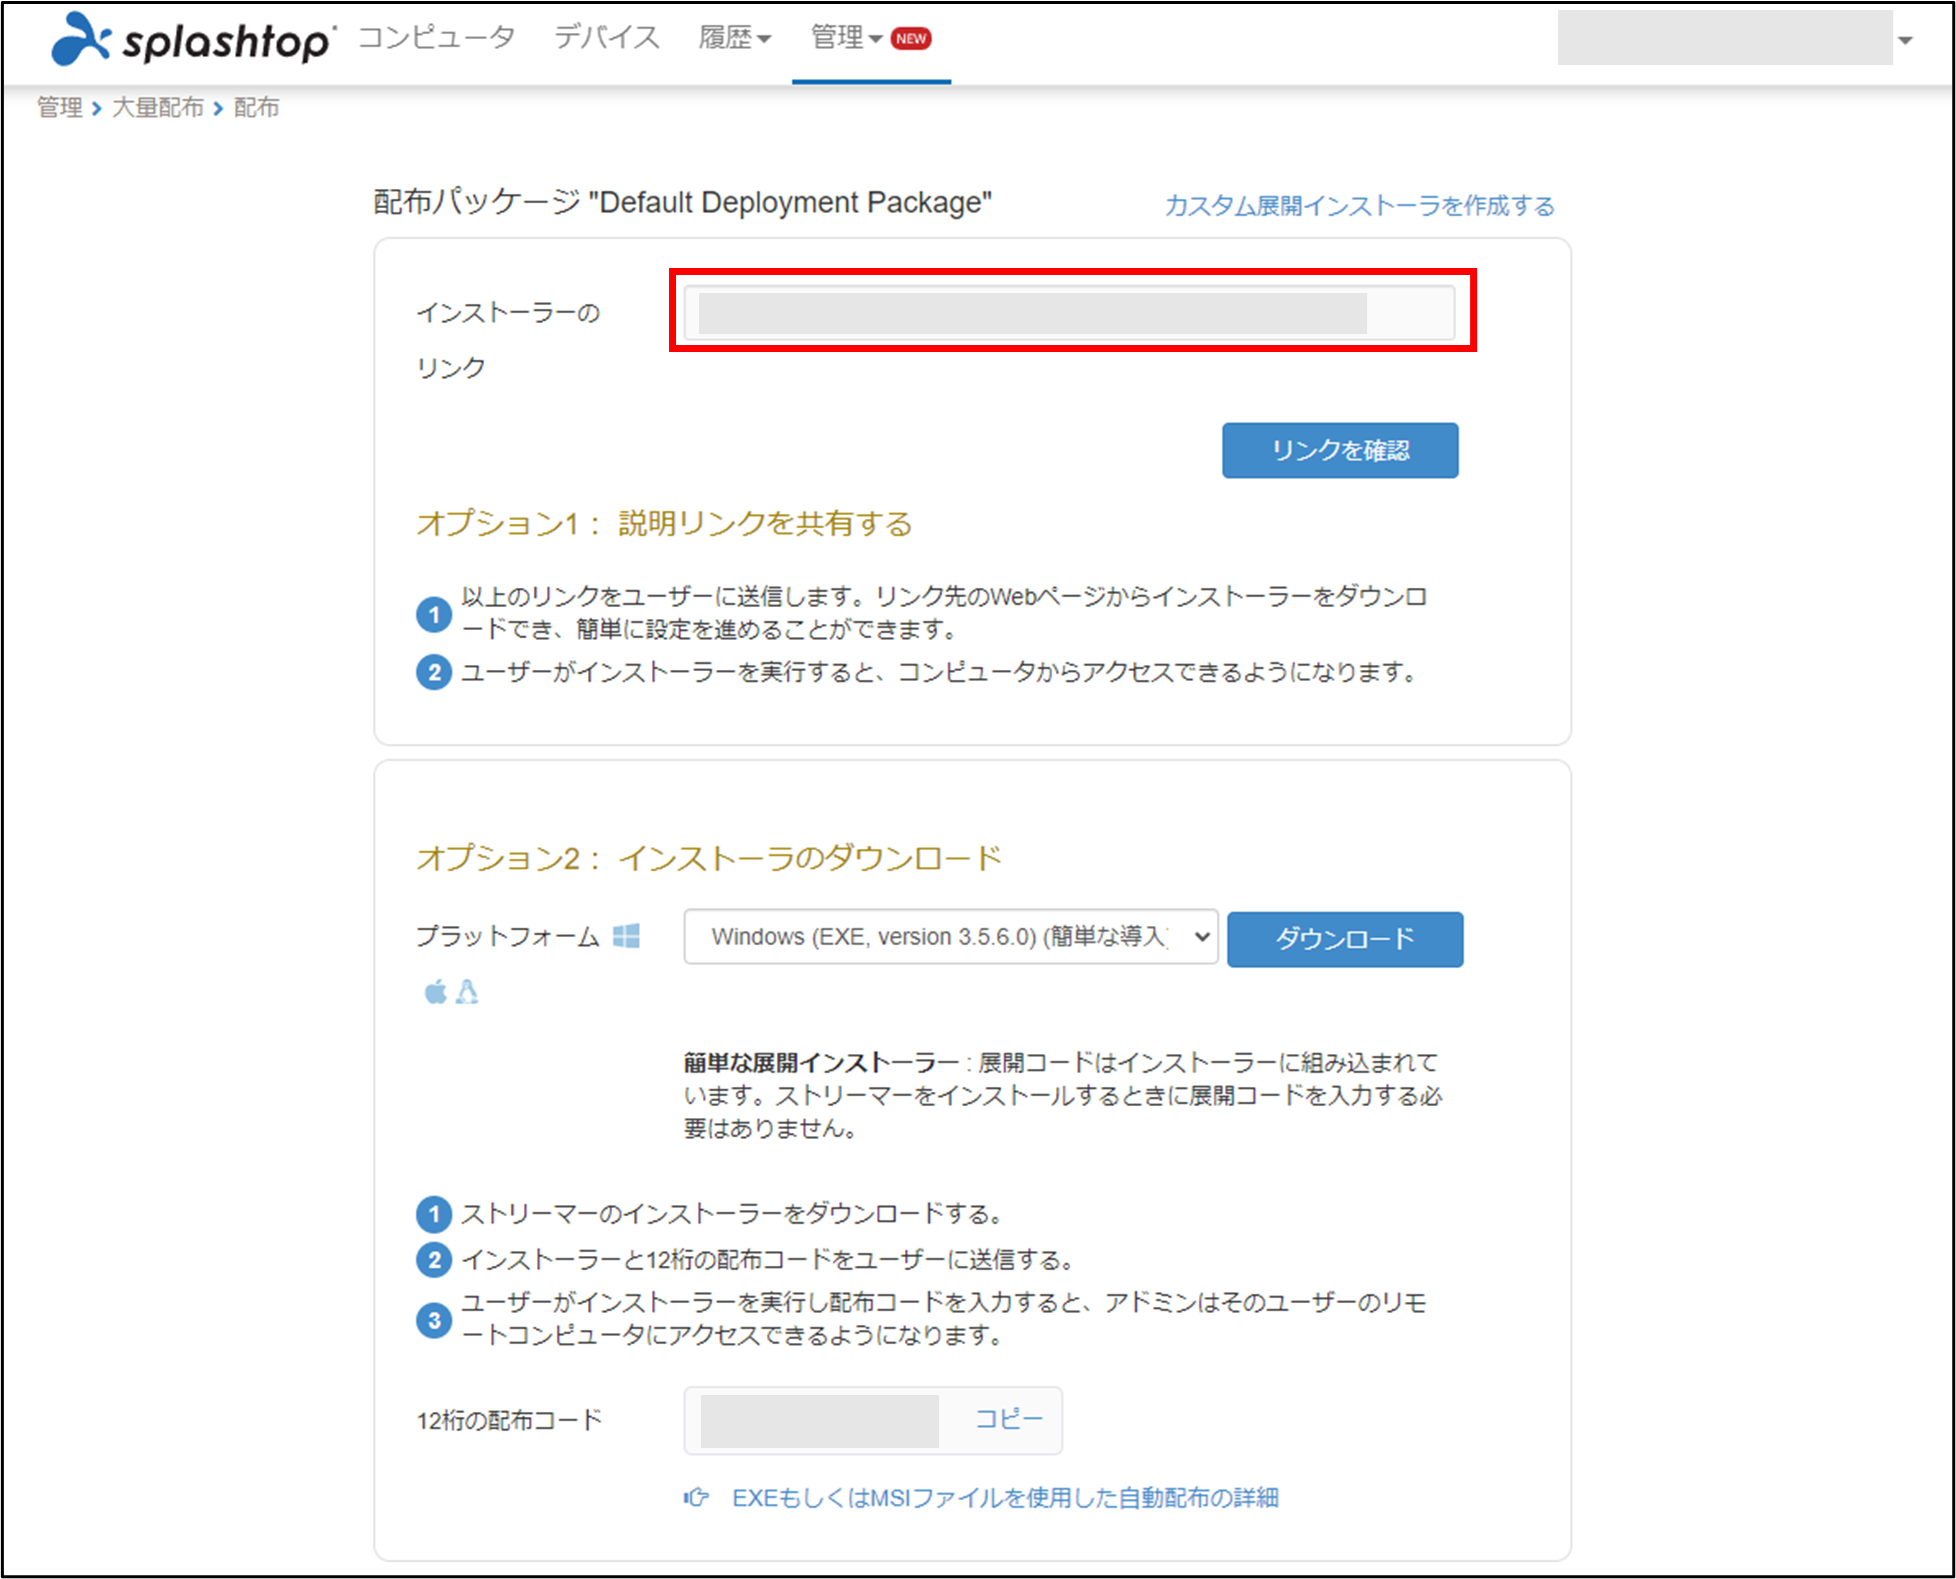Screen dimensions: 1956x1579
Task: Click 大量配布 in the breadcrumb
Action: pyautogui.click(x=157, y=107)
